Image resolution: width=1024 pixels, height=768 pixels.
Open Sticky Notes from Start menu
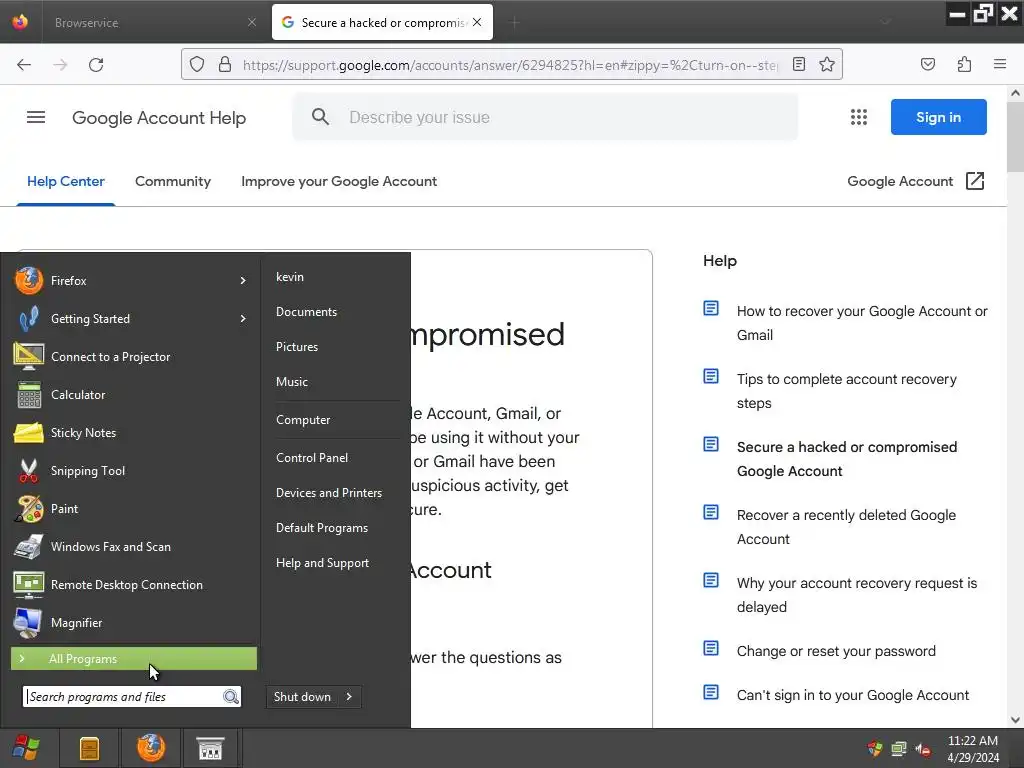tap(83, 432)
